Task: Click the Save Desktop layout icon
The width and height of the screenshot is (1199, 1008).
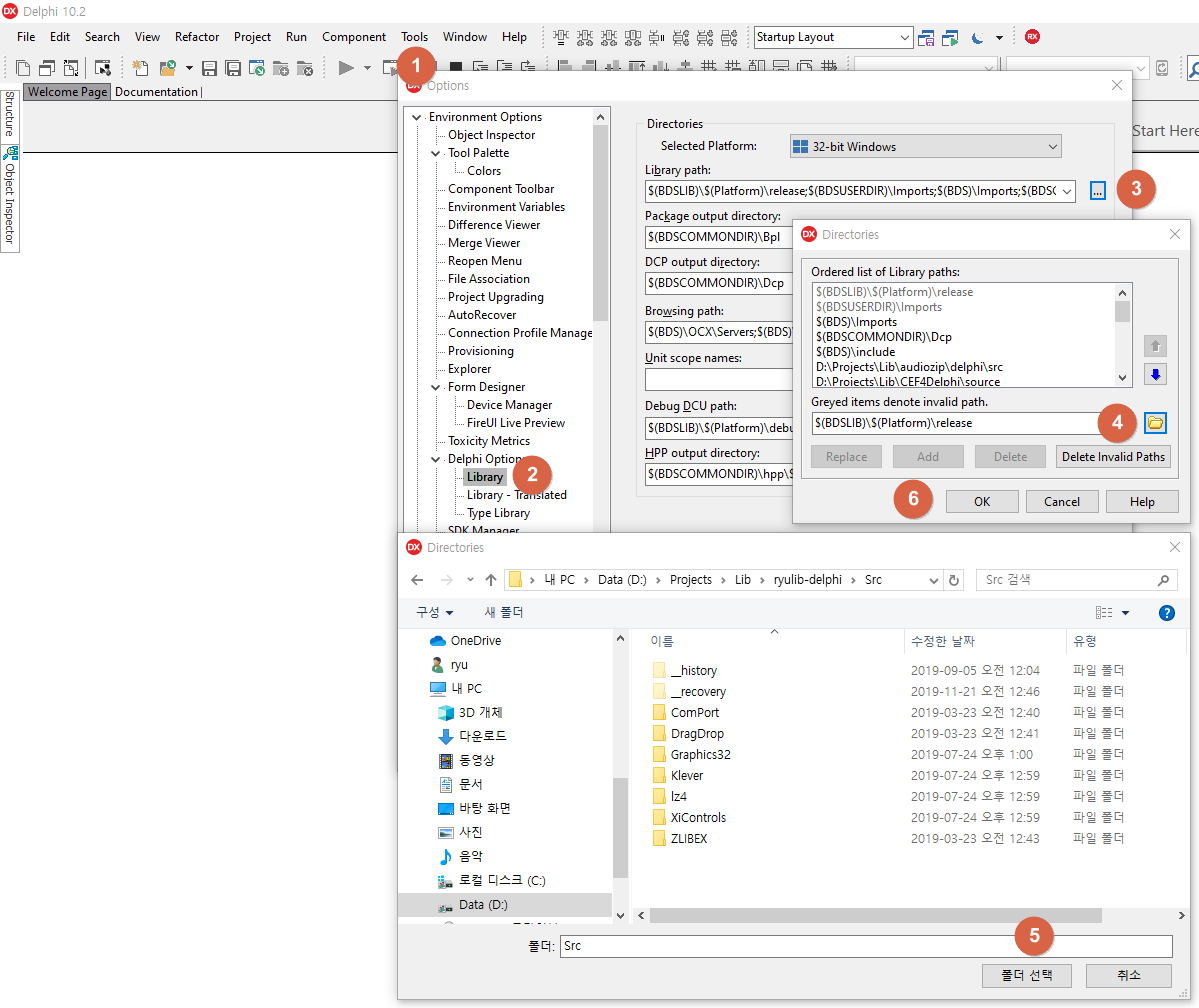Action: pyautogui.click(x=926, y=37)
